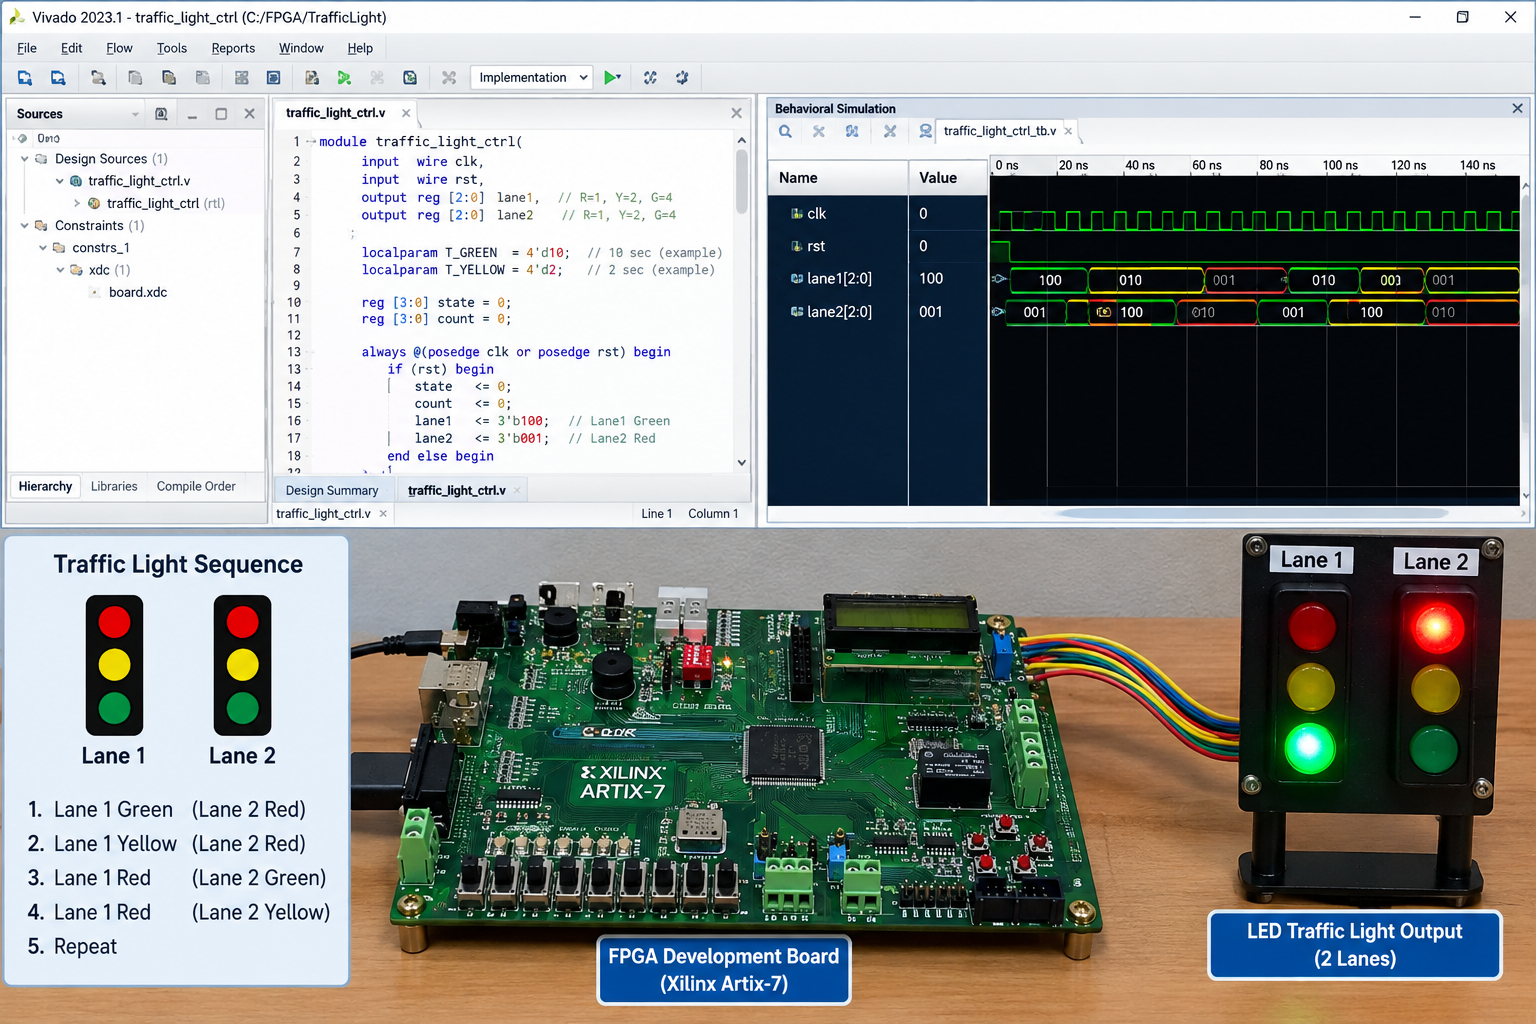Open the Flow menu
Screen dimensions: 1536x1024
[119, 48]
